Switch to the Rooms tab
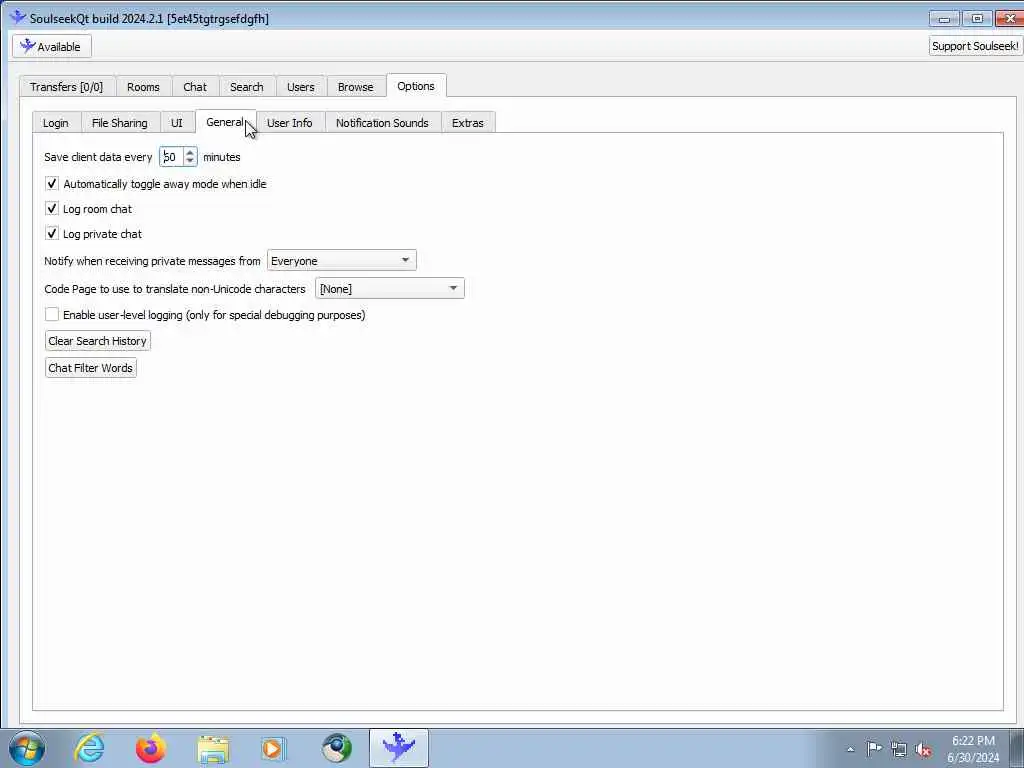 tap(143, 87)
